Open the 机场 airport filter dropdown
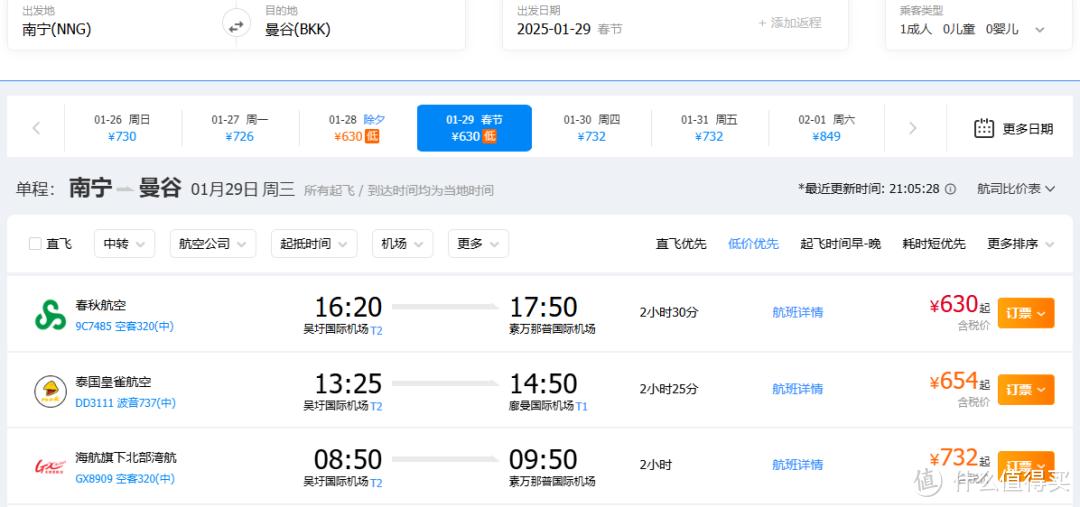The width and height of the screenshot is (1080, 507). coord(402,244)
